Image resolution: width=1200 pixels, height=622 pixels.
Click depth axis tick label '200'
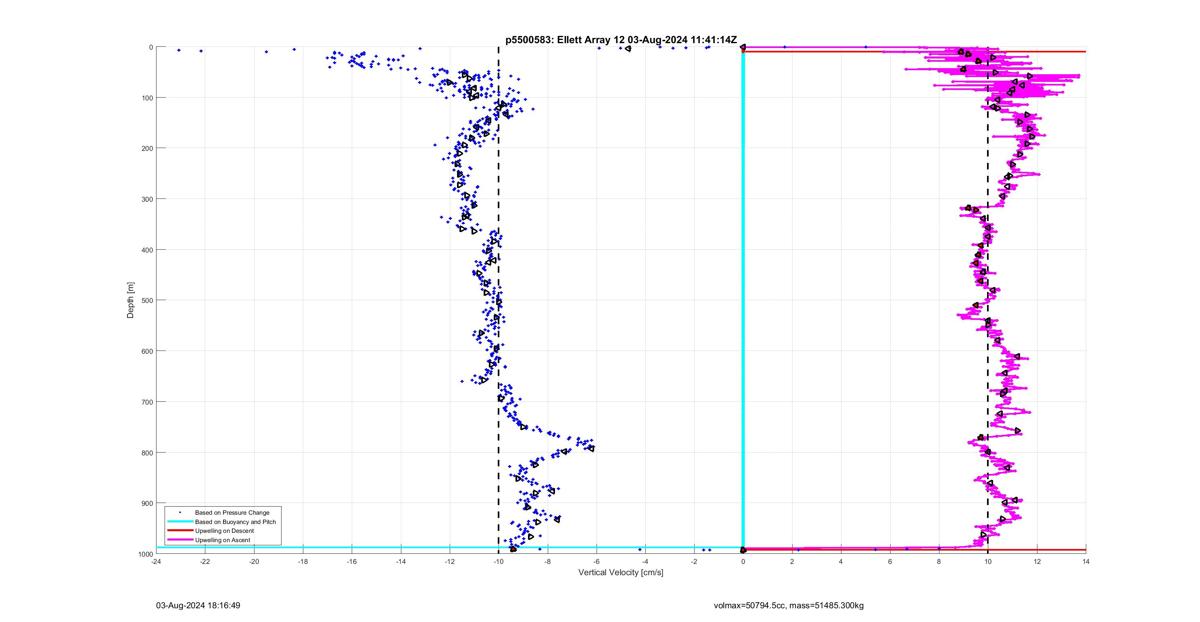point(145,148)
